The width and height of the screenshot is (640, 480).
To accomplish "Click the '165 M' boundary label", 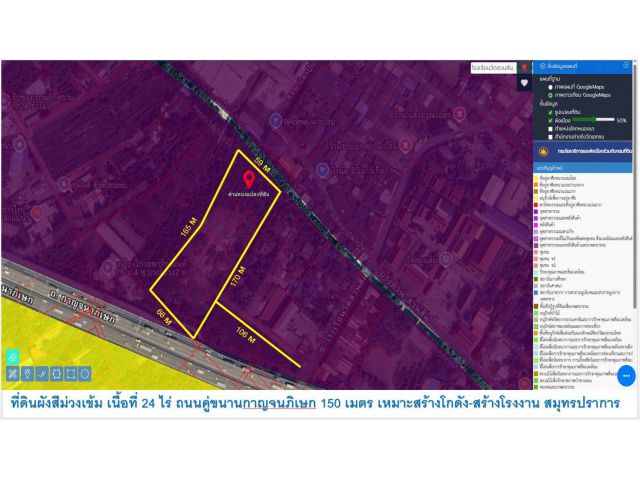I will (x=189, y=227).
